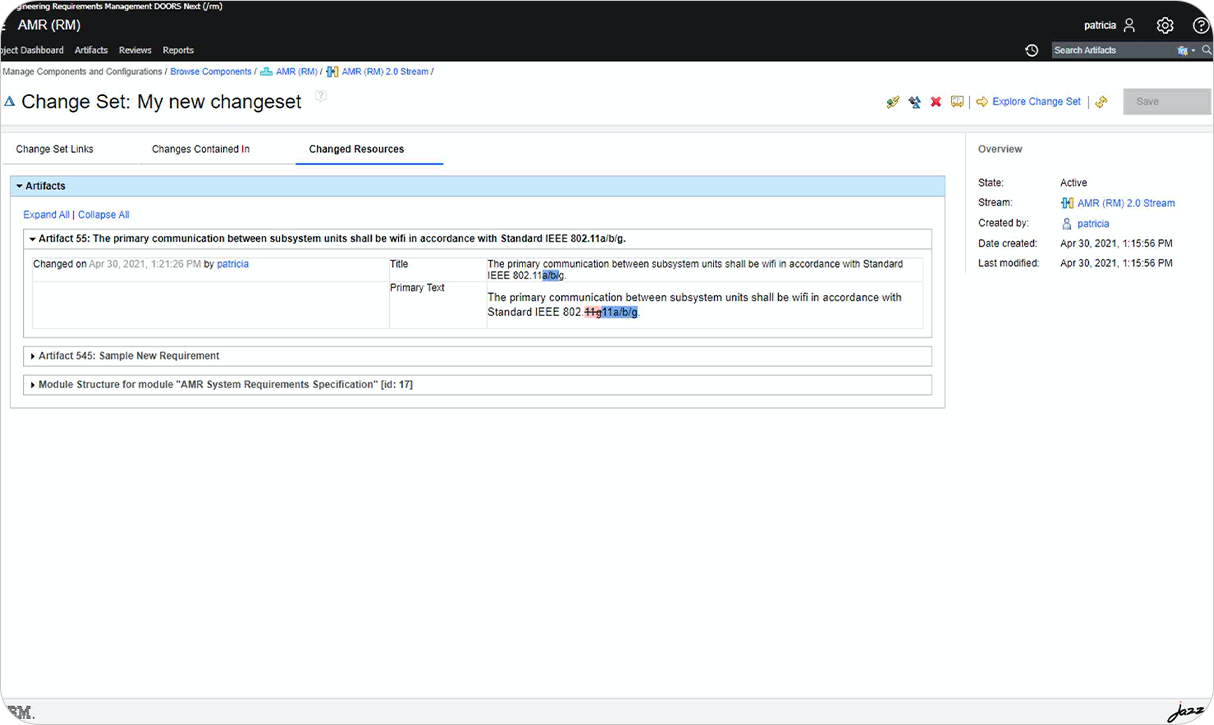
Task: Click stream icon in Overview panel
Action: click(x=1067, y=203)
